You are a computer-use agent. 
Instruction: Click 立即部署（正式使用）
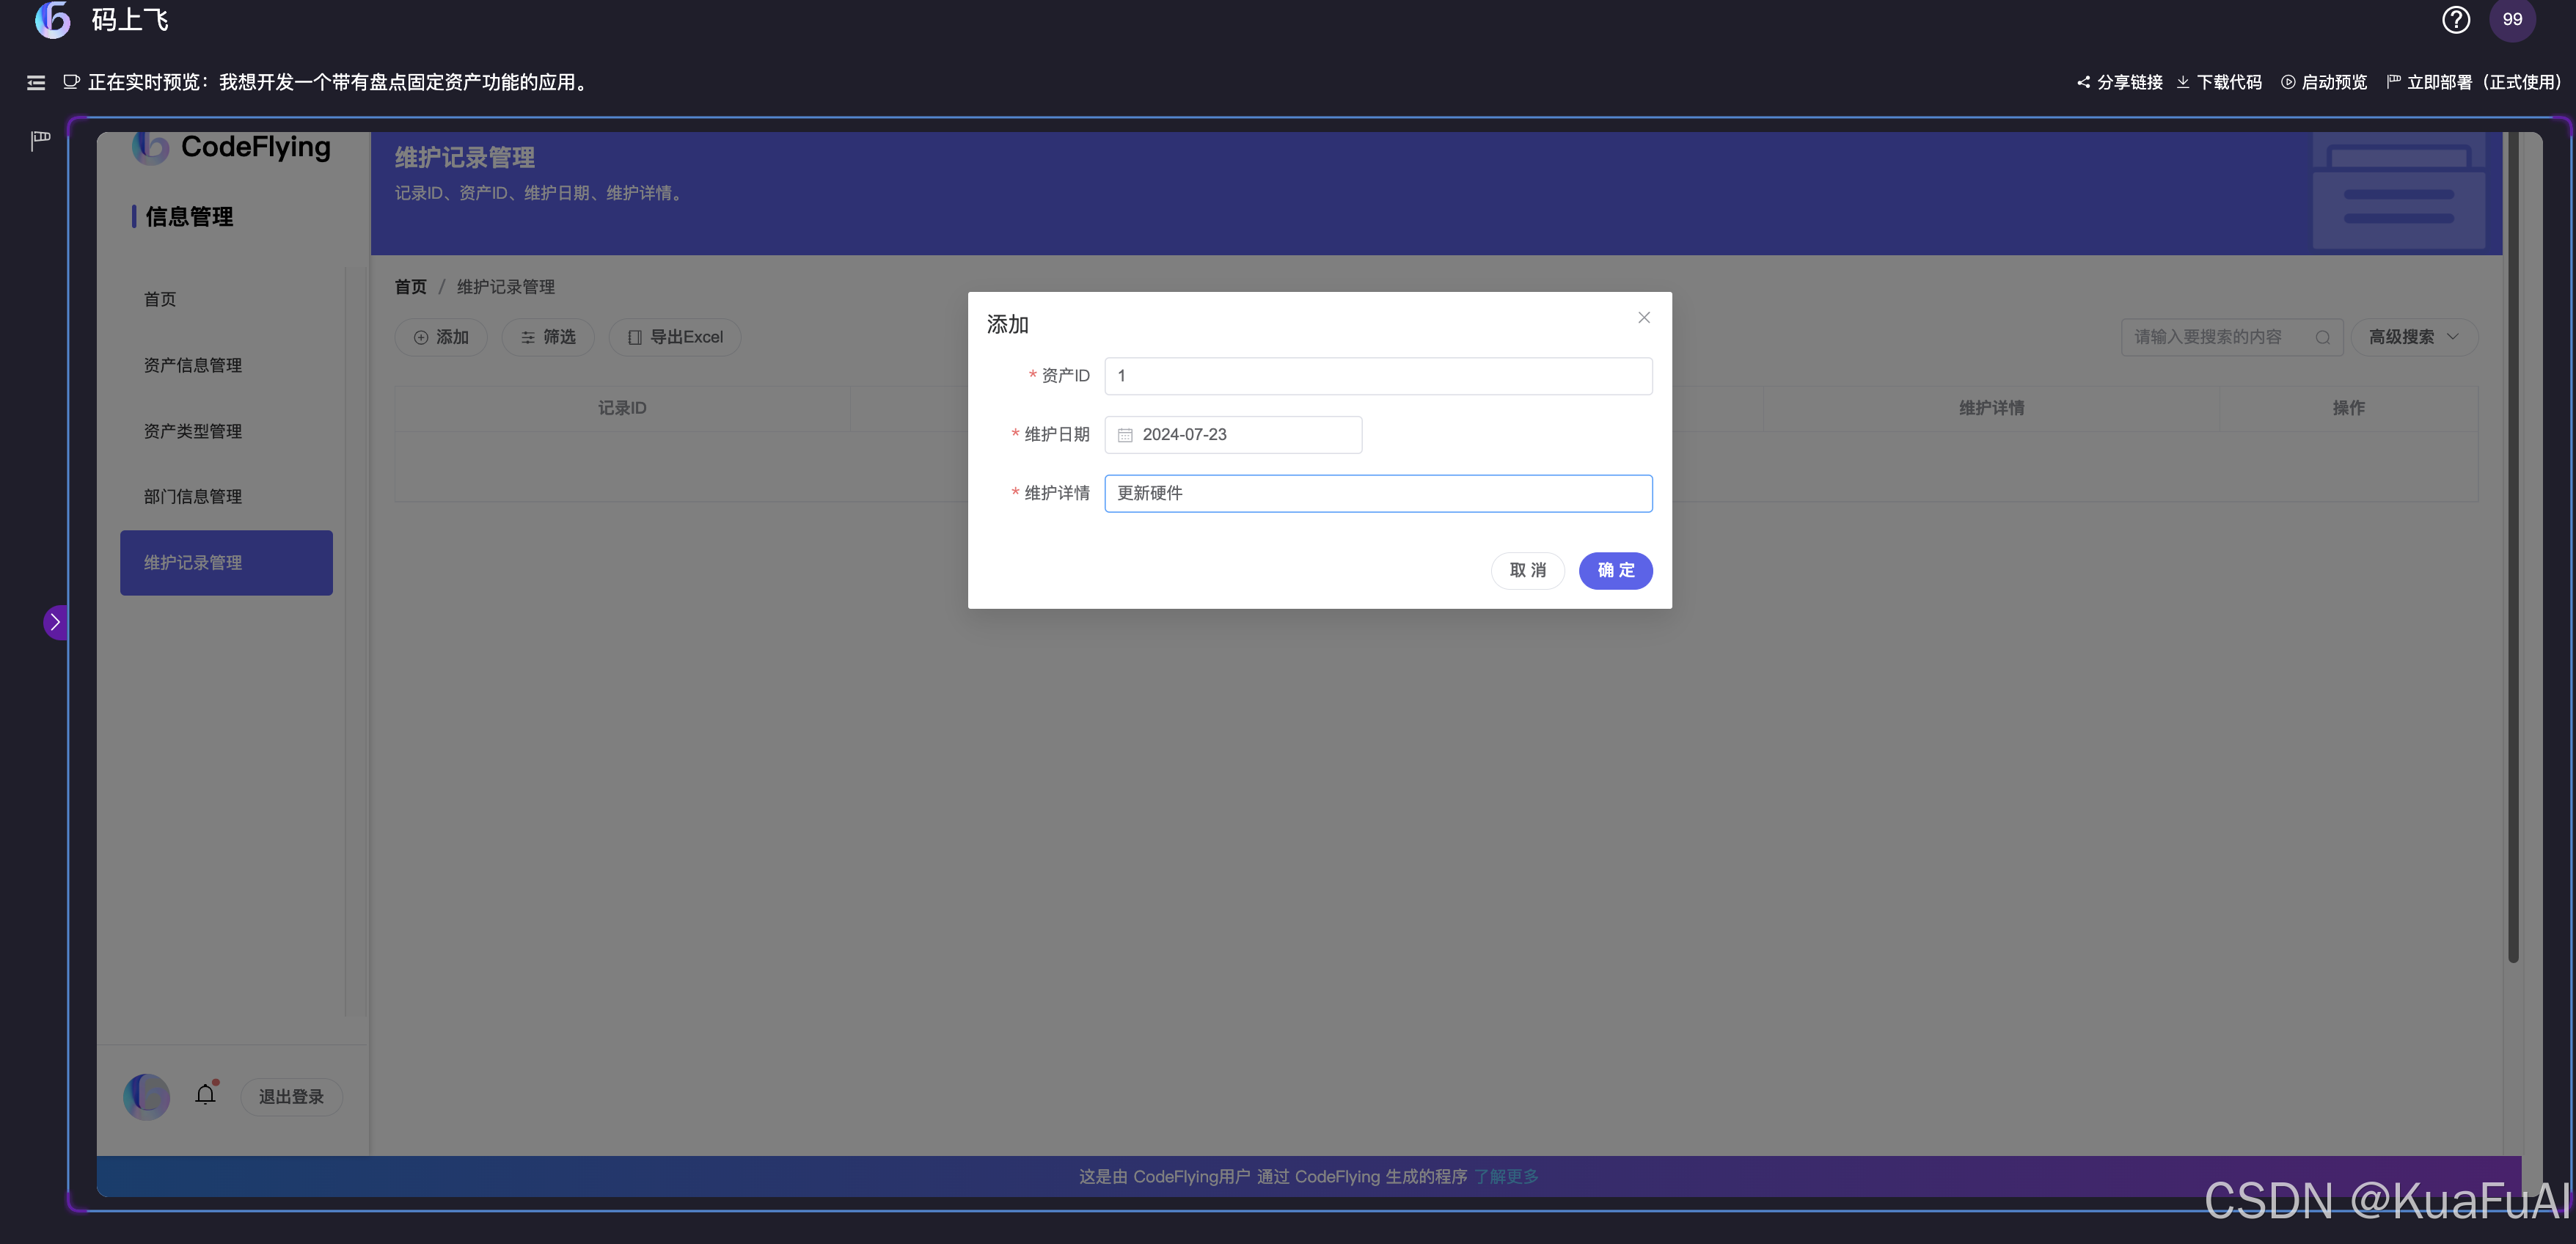[x=2474, y=83]
